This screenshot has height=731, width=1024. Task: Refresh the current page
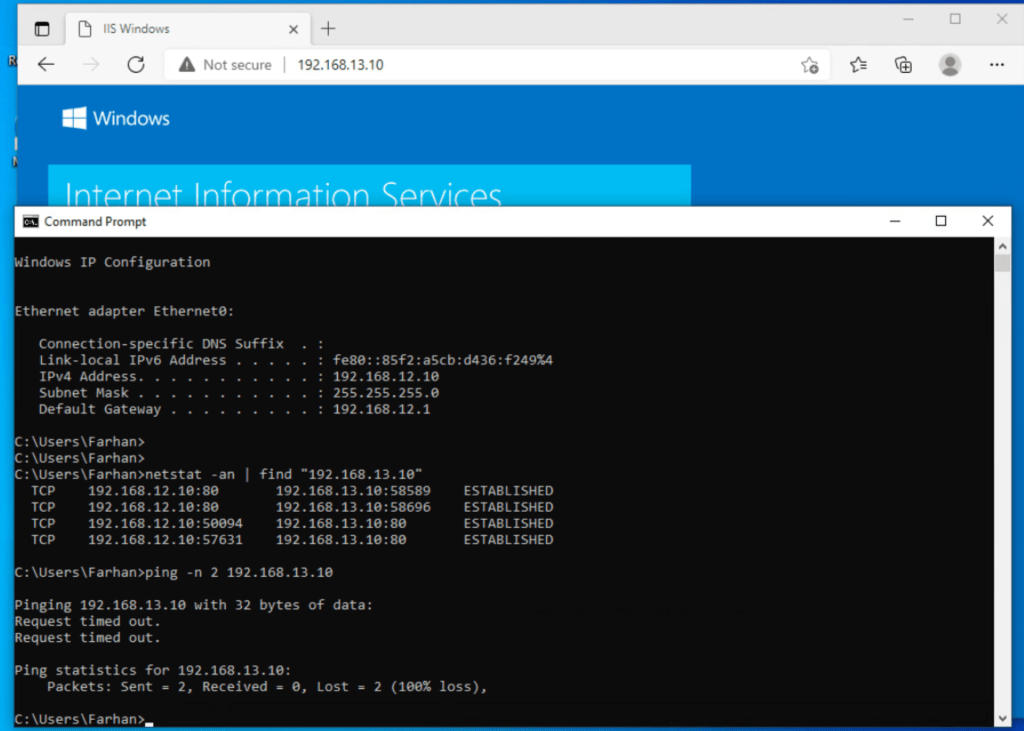[136, 65]
